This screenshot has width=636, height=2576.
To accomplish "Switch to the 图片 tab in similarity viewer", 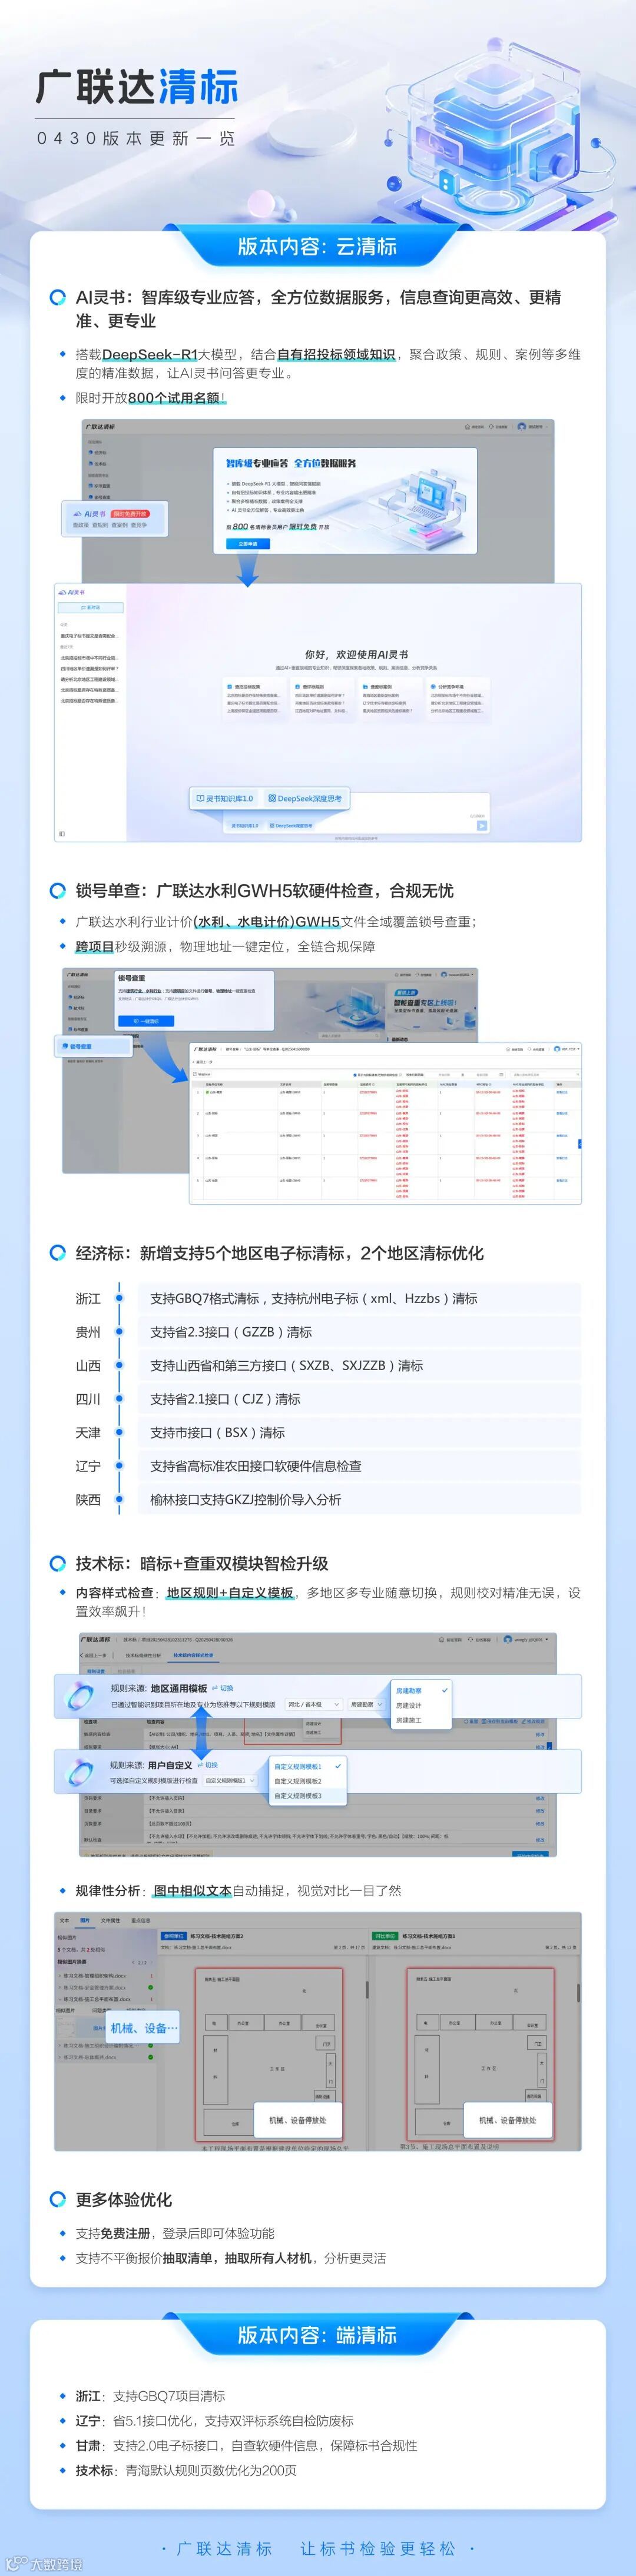I will click(85, 1920).
